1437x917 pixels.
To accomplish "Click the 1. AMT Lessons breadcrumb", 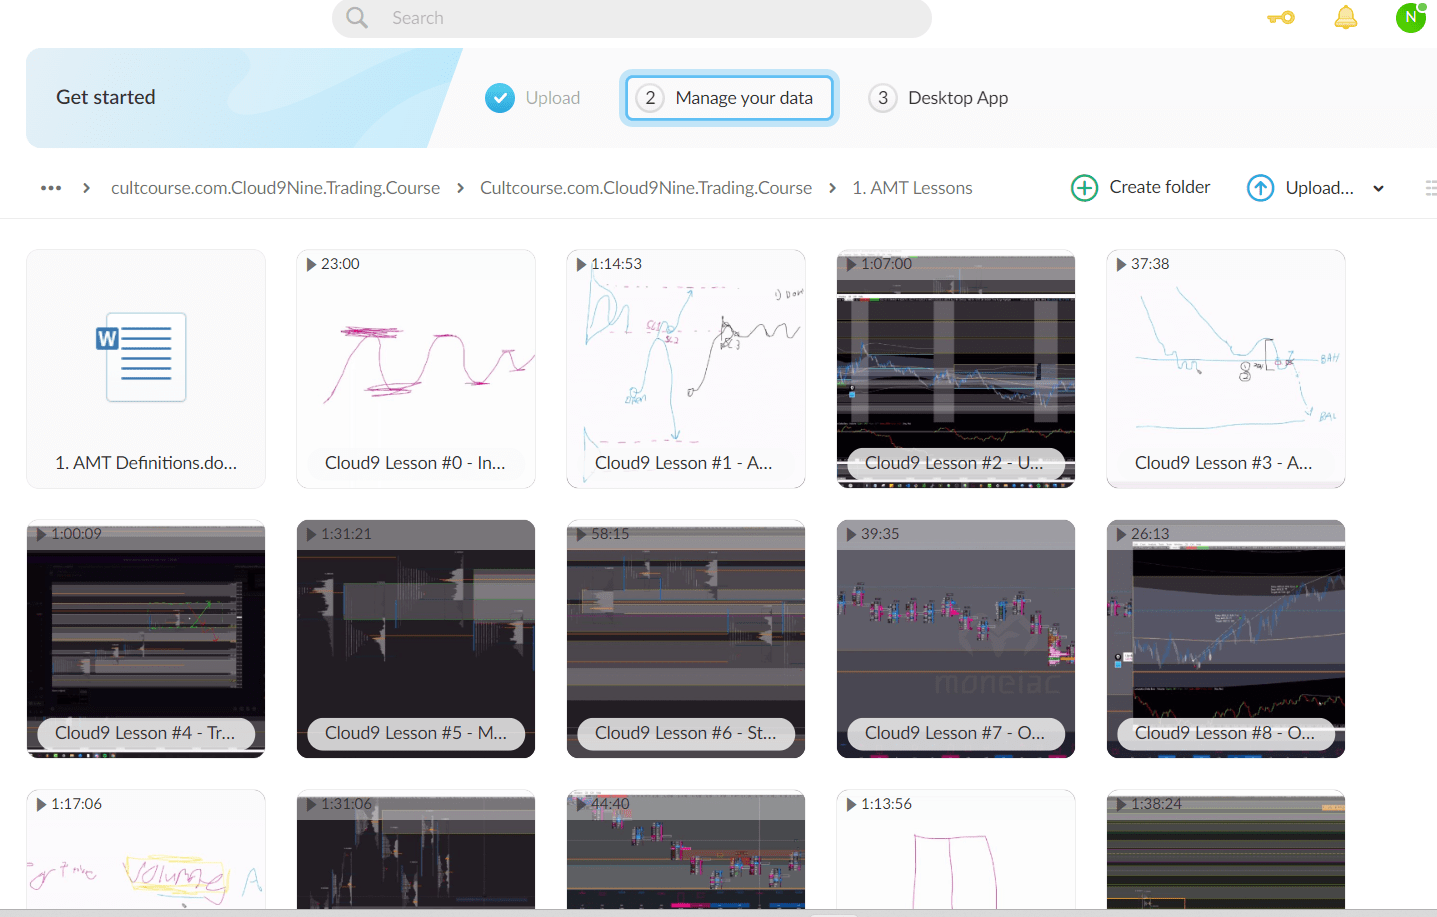I will point(912,188).
